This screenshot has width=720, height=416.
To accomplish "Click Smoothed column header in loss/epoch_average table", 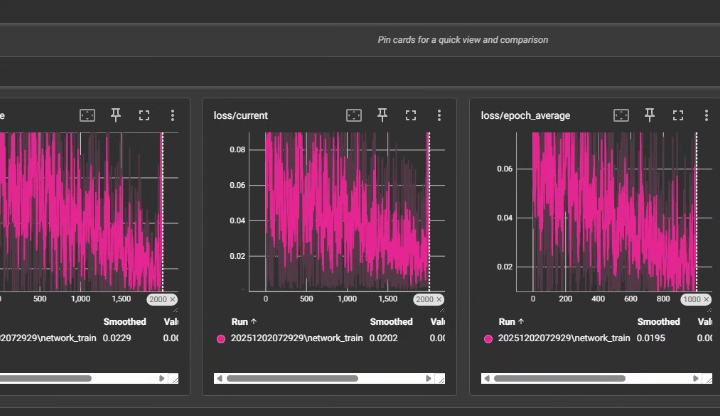I will click(658, 322).
